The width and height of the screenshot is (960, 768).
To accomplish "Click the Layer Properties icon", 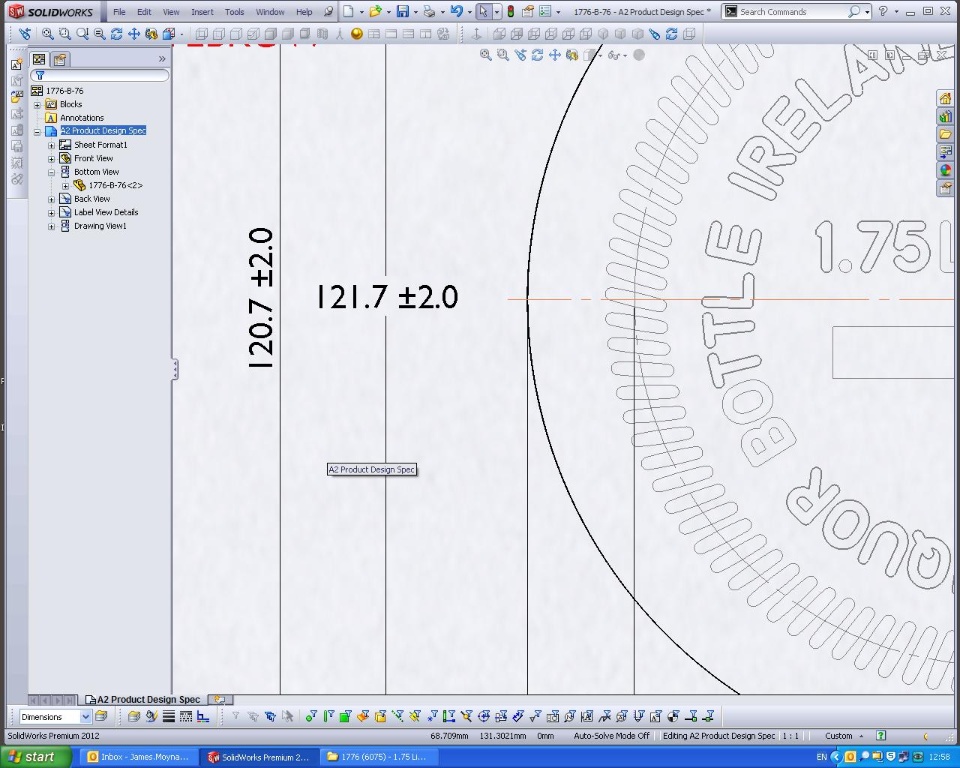I will pos(102,716).
